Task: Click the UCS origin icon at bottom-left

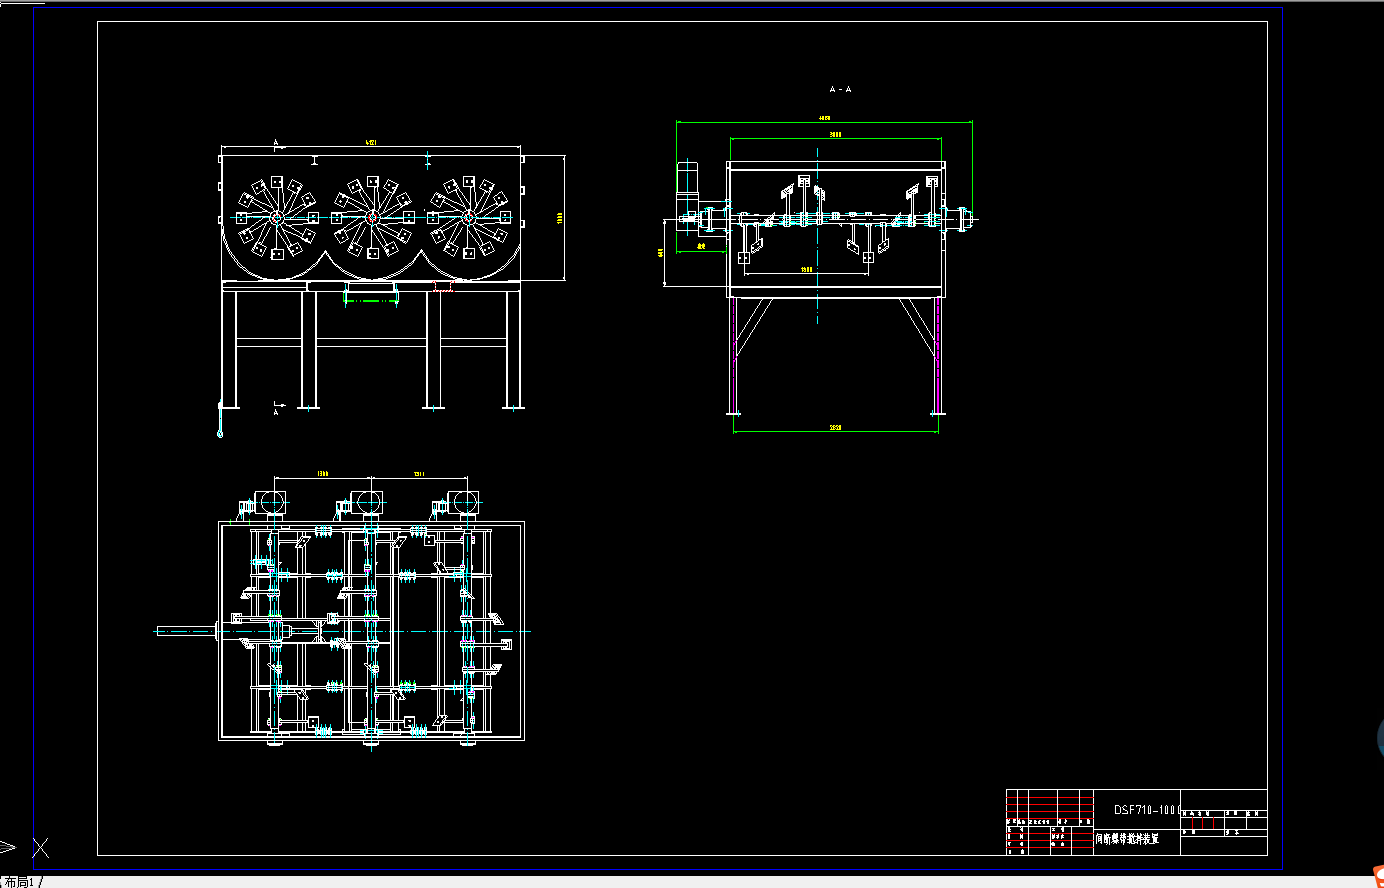Action: [40, 848]
